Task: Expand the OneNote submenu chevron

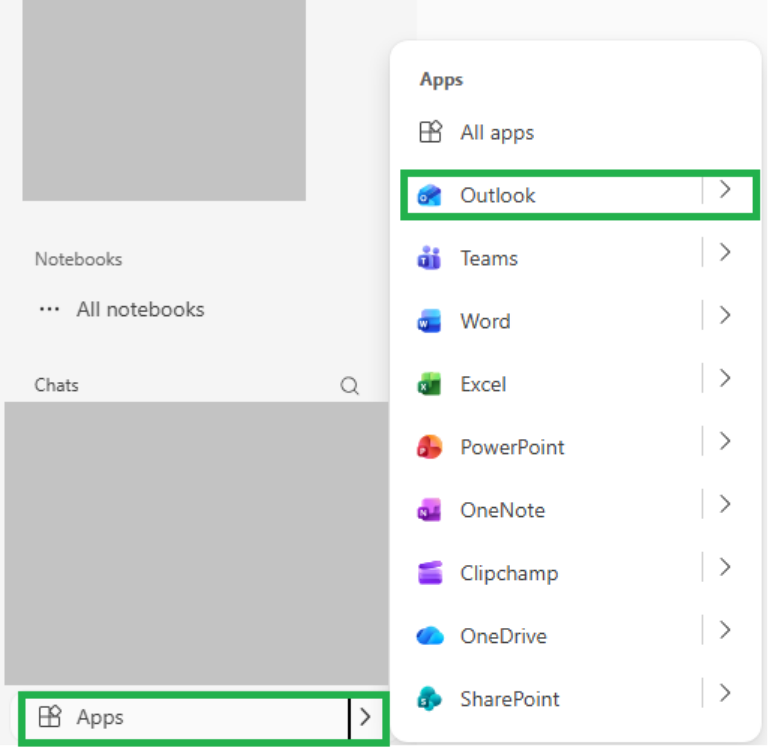Action: click(725, 504)
